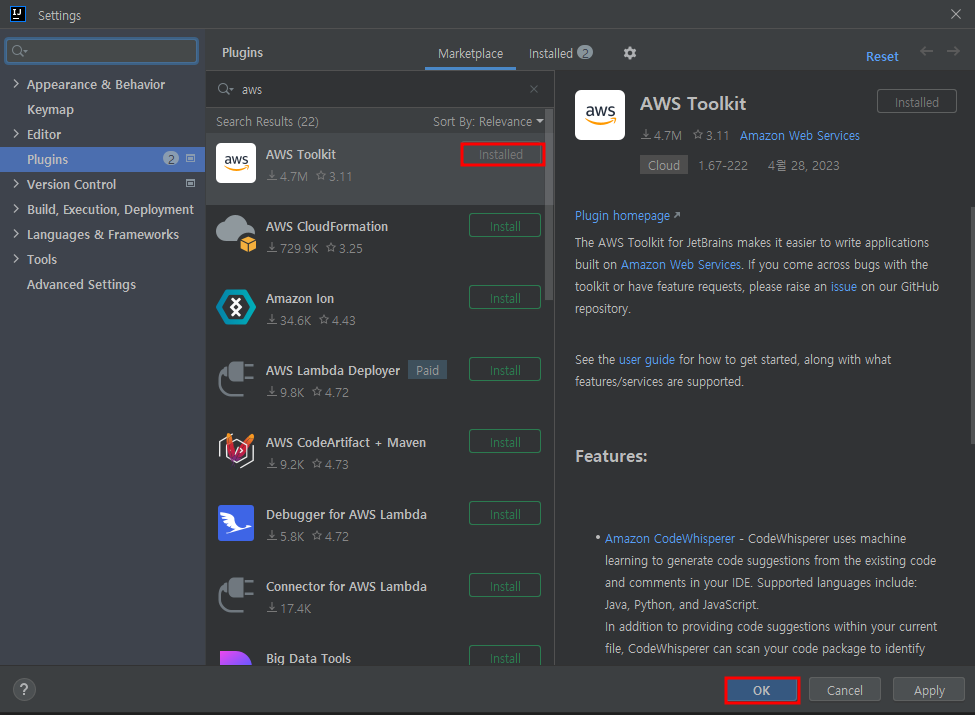Click the plugins settings gear icon

[630, 53]
